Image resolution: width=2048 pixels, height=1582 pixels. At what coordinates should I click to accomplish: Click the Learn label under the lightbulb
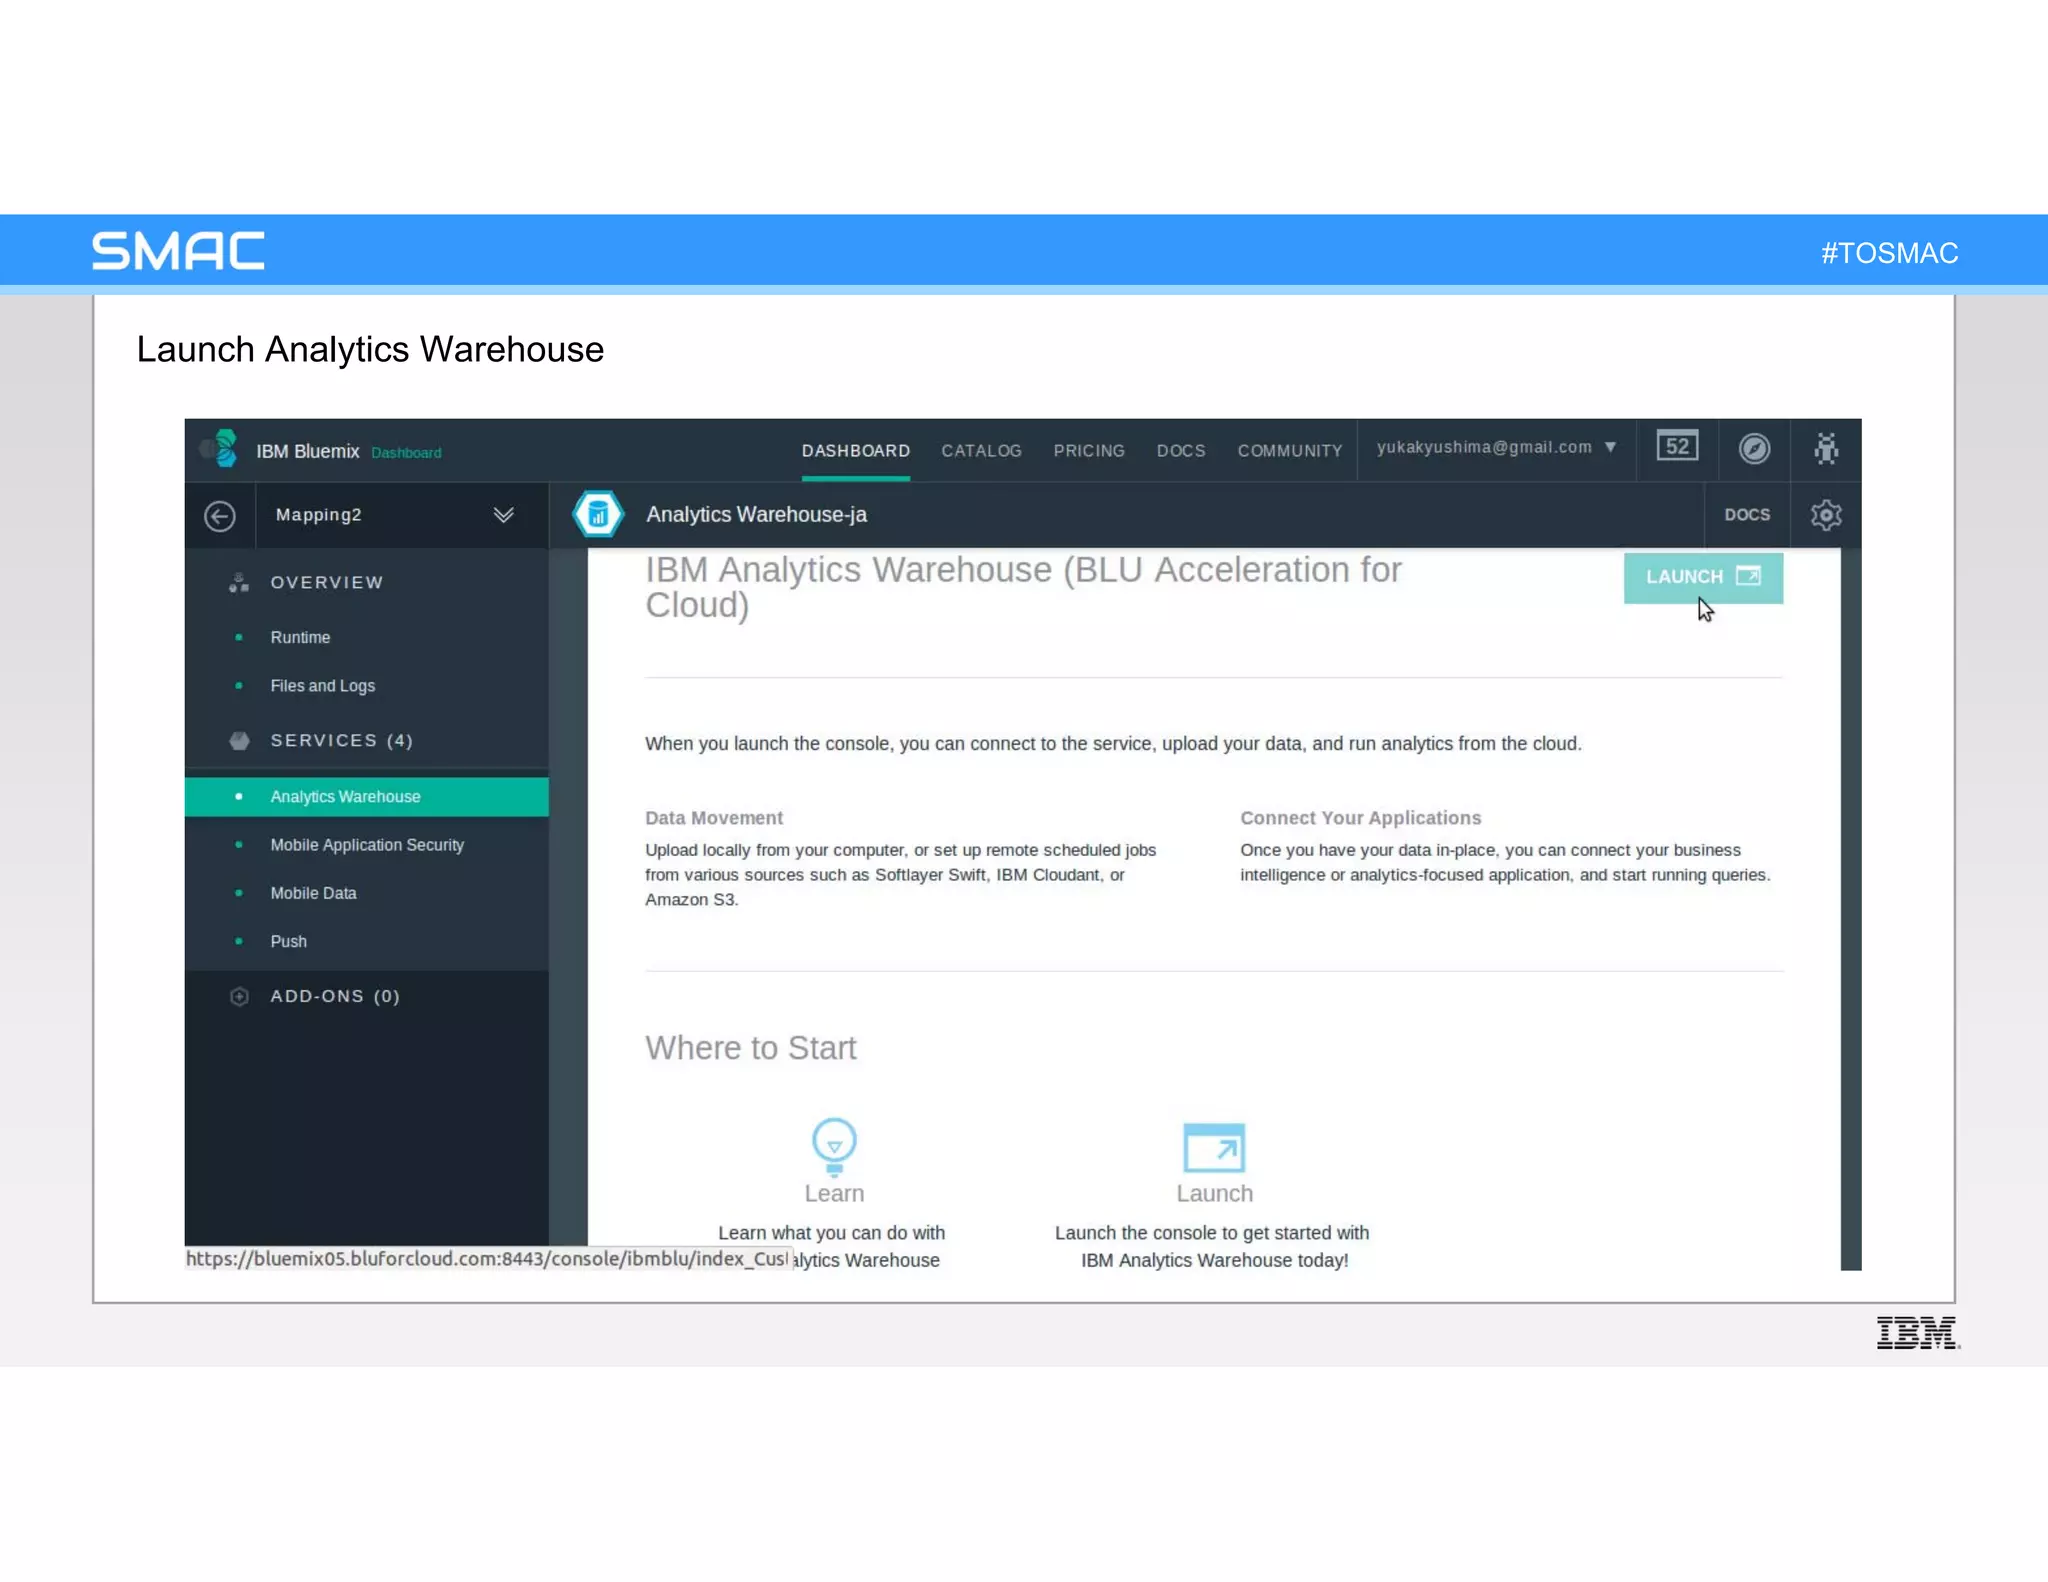click(834, 1194)
